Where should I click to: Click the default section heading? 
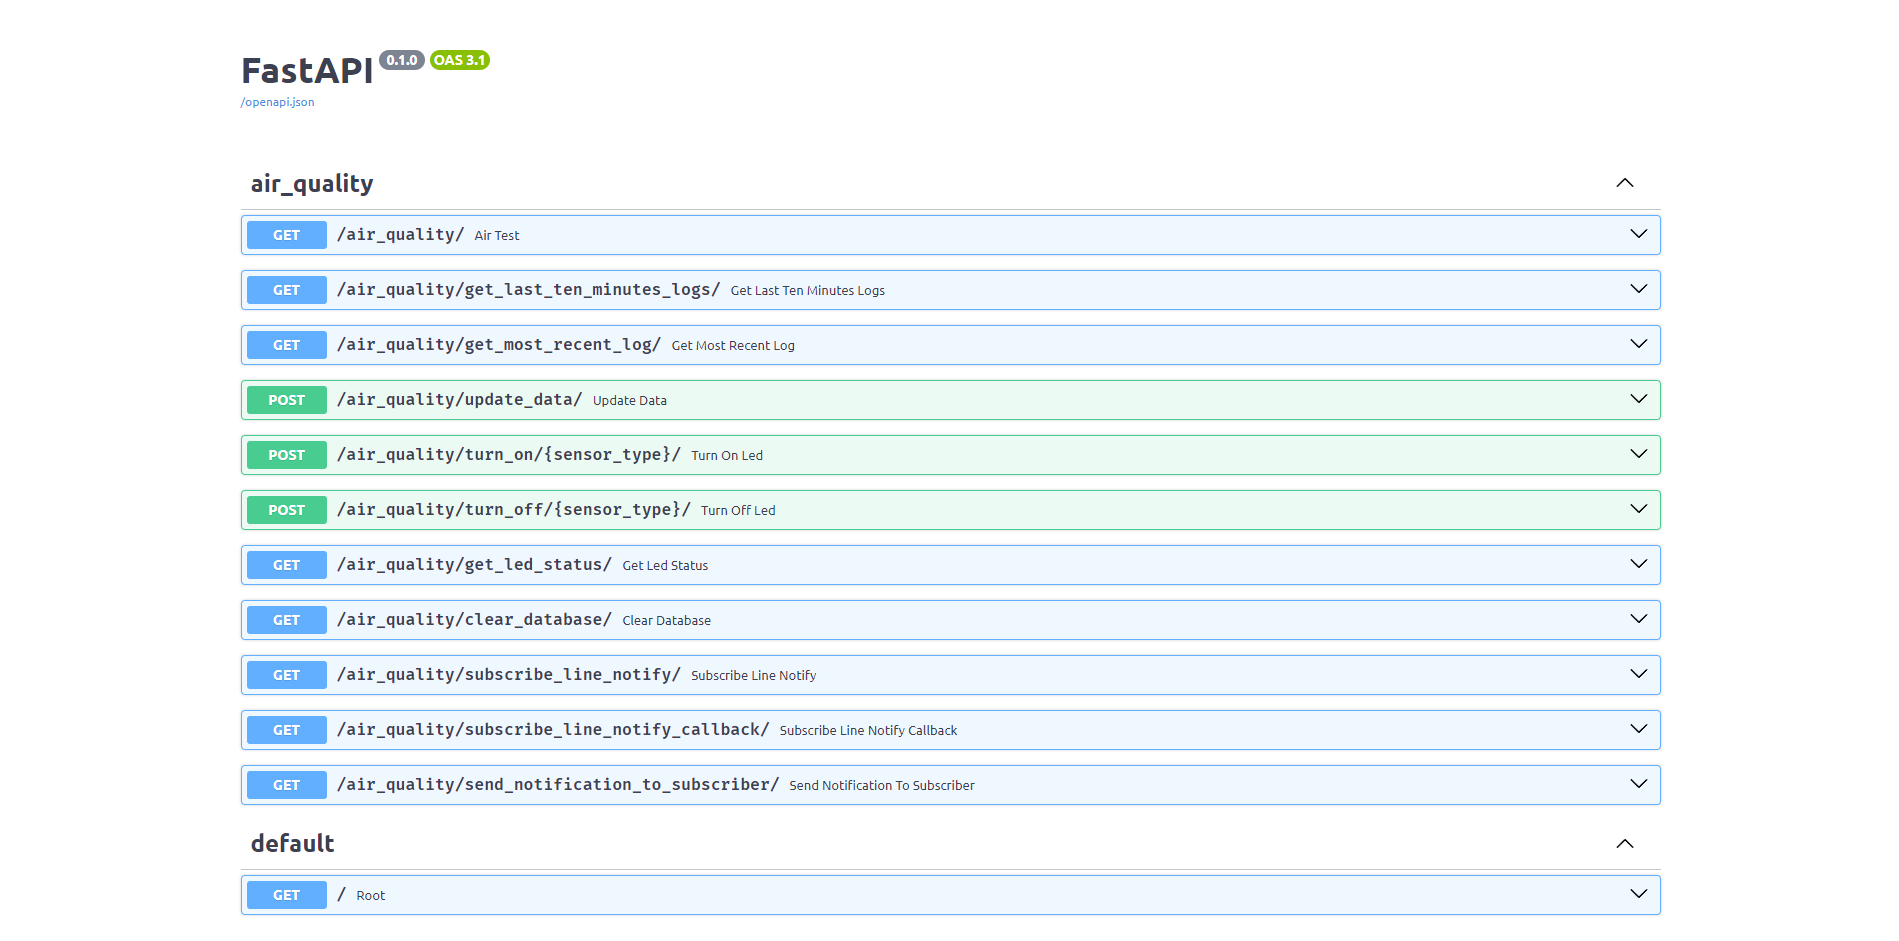[292, 843]
